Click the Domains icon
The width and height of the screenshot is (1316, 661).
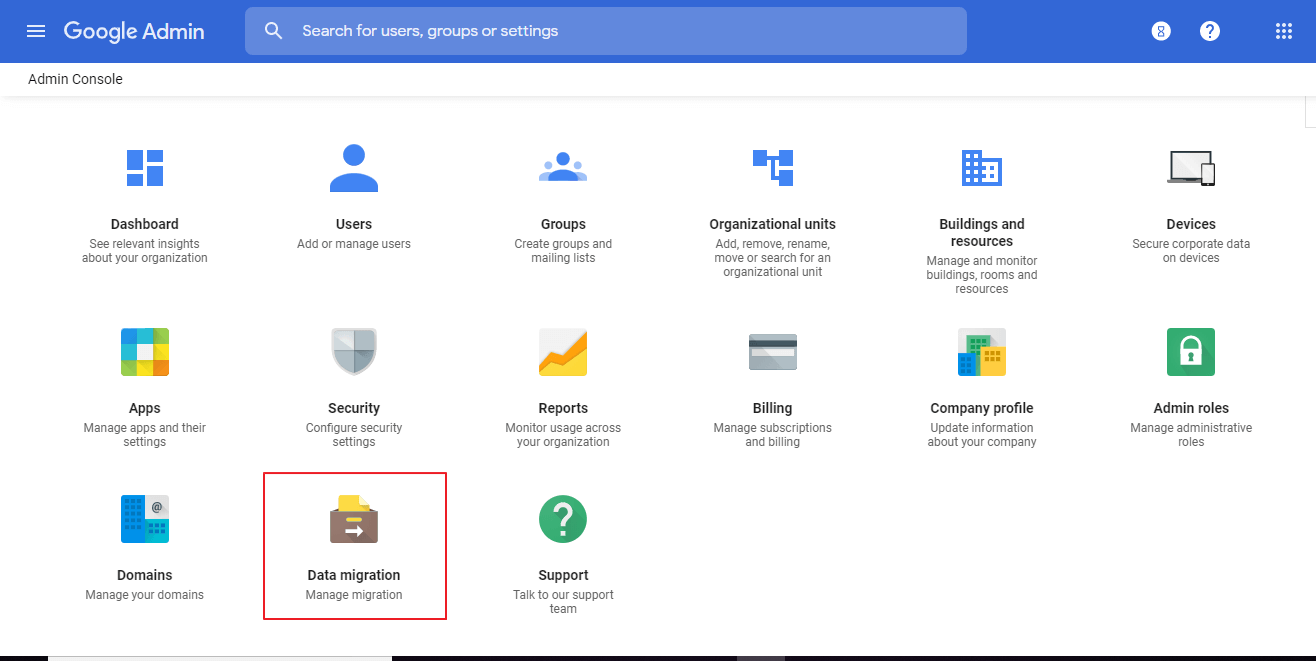click(145, 519)
